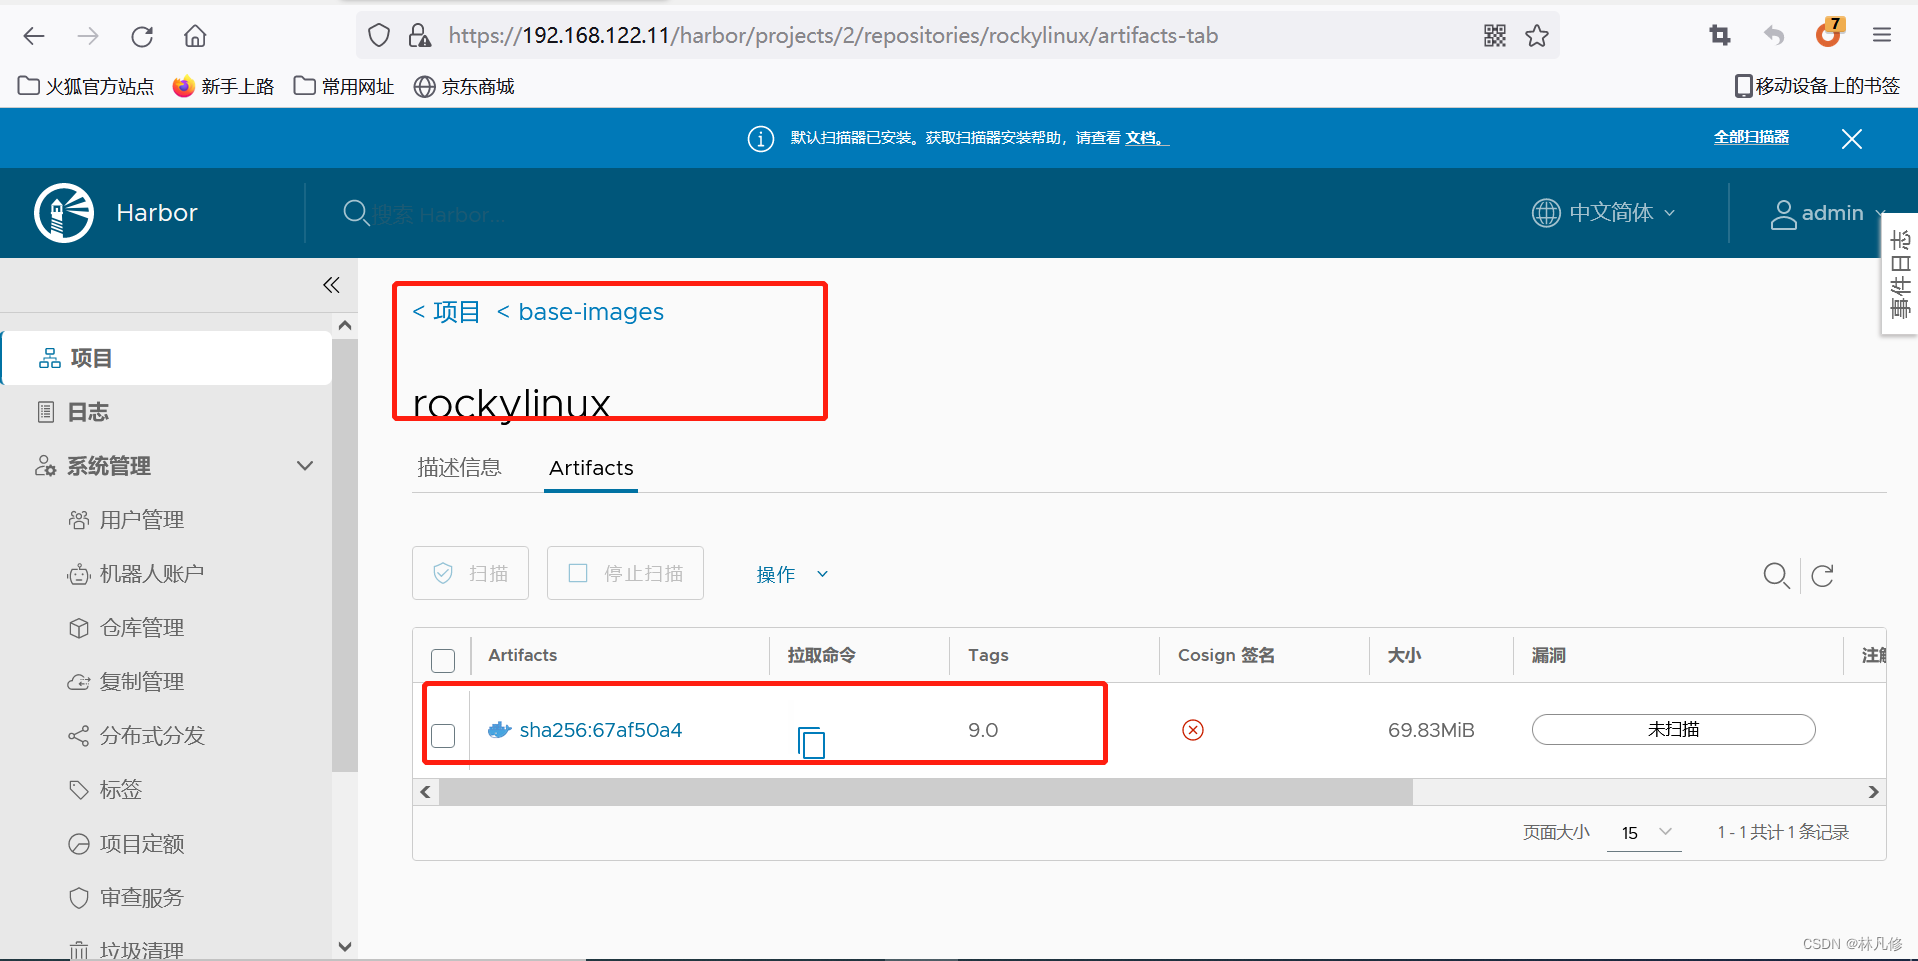Open the 全部扫描器 link
The image size is (1918, 961).
[1751, 137]
